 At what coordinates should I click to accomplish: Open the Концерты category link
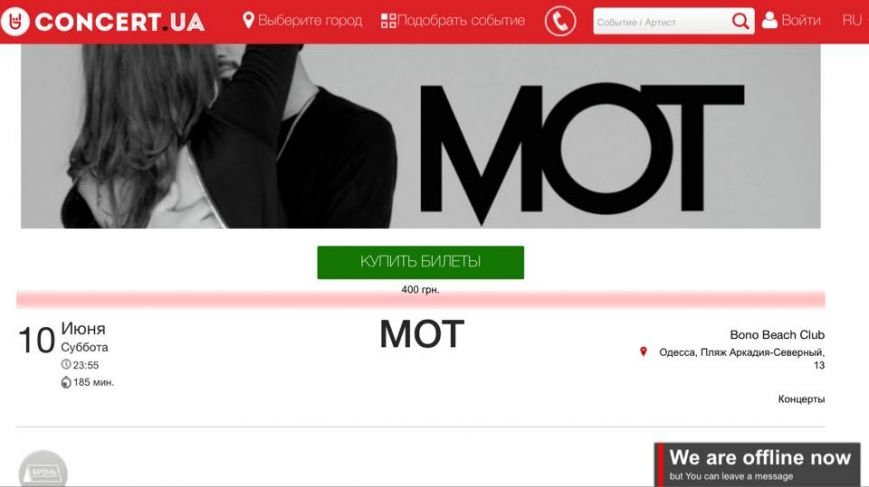tap(801, 399)
